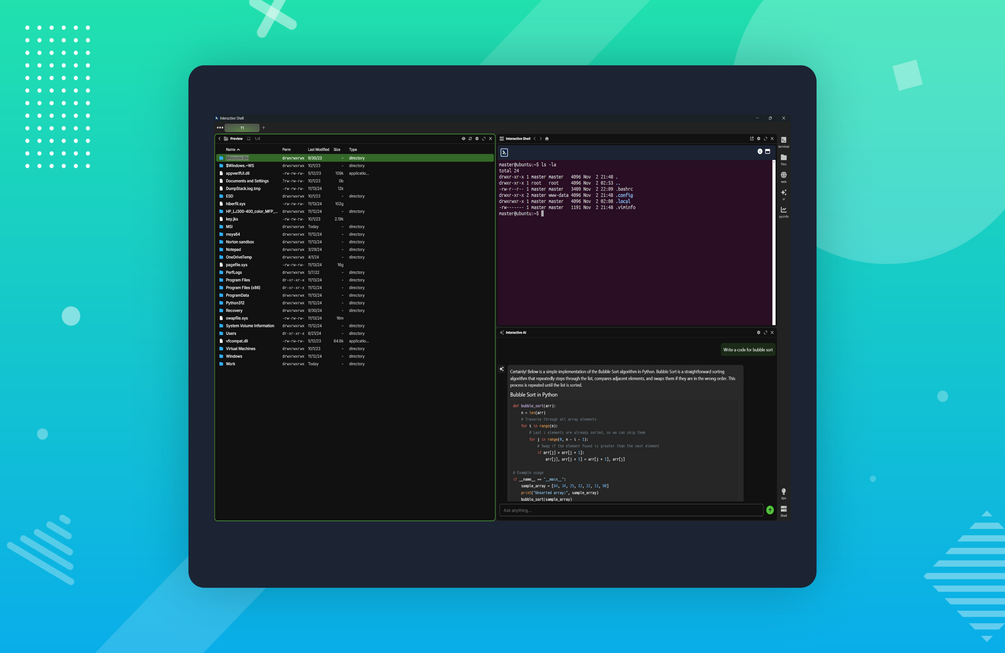Select the ProgramData folder

[x=354, y=295]
